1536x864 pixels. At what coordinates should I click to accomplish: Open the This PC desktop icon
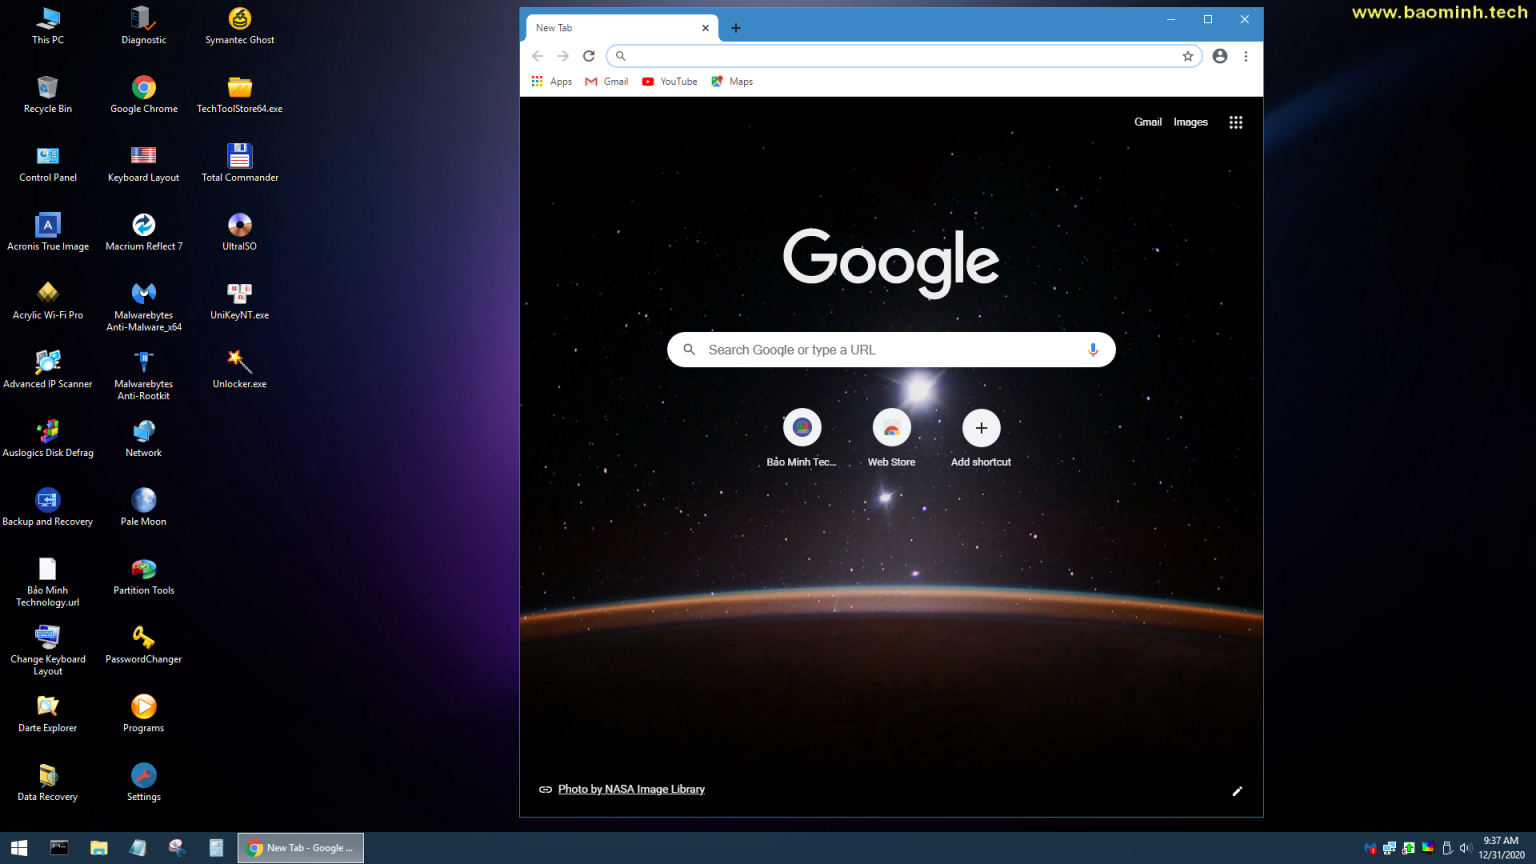pyautogui.click(x=47, y=26)
